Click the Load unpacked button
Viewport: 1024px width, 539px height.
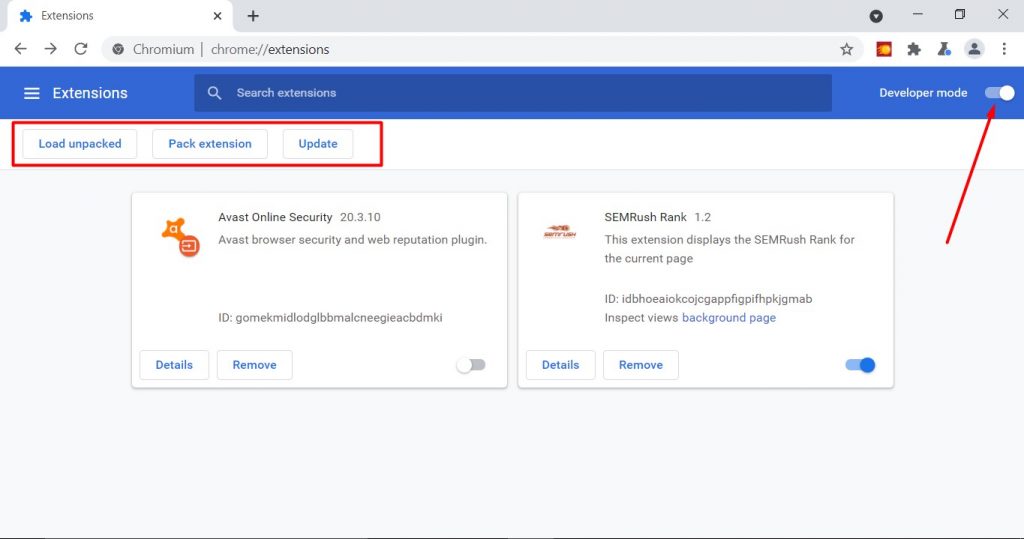click(80, 144)
